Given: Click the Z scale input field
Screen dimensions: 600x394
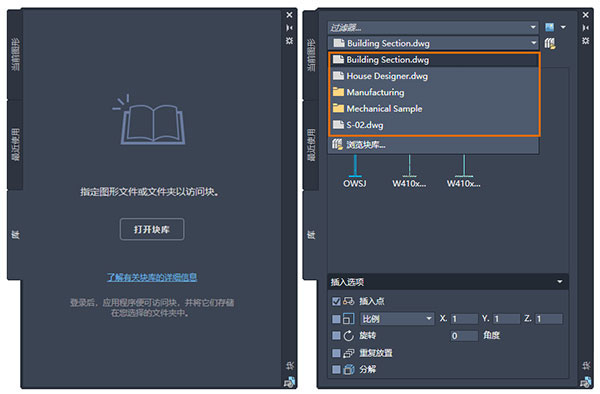Looking at the screenshot, I should [x=549, y=319].
